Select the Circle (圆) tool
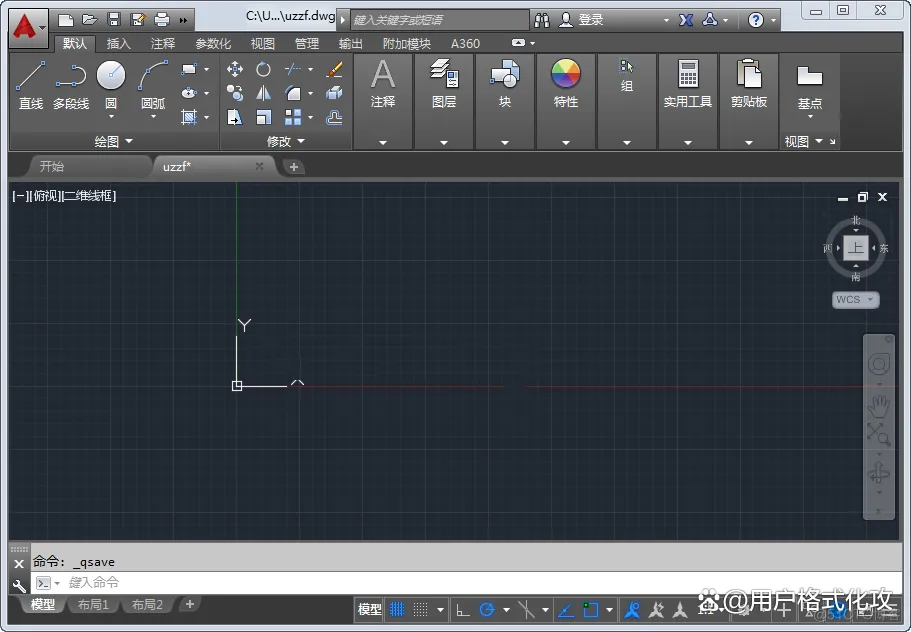 point(111,85)
